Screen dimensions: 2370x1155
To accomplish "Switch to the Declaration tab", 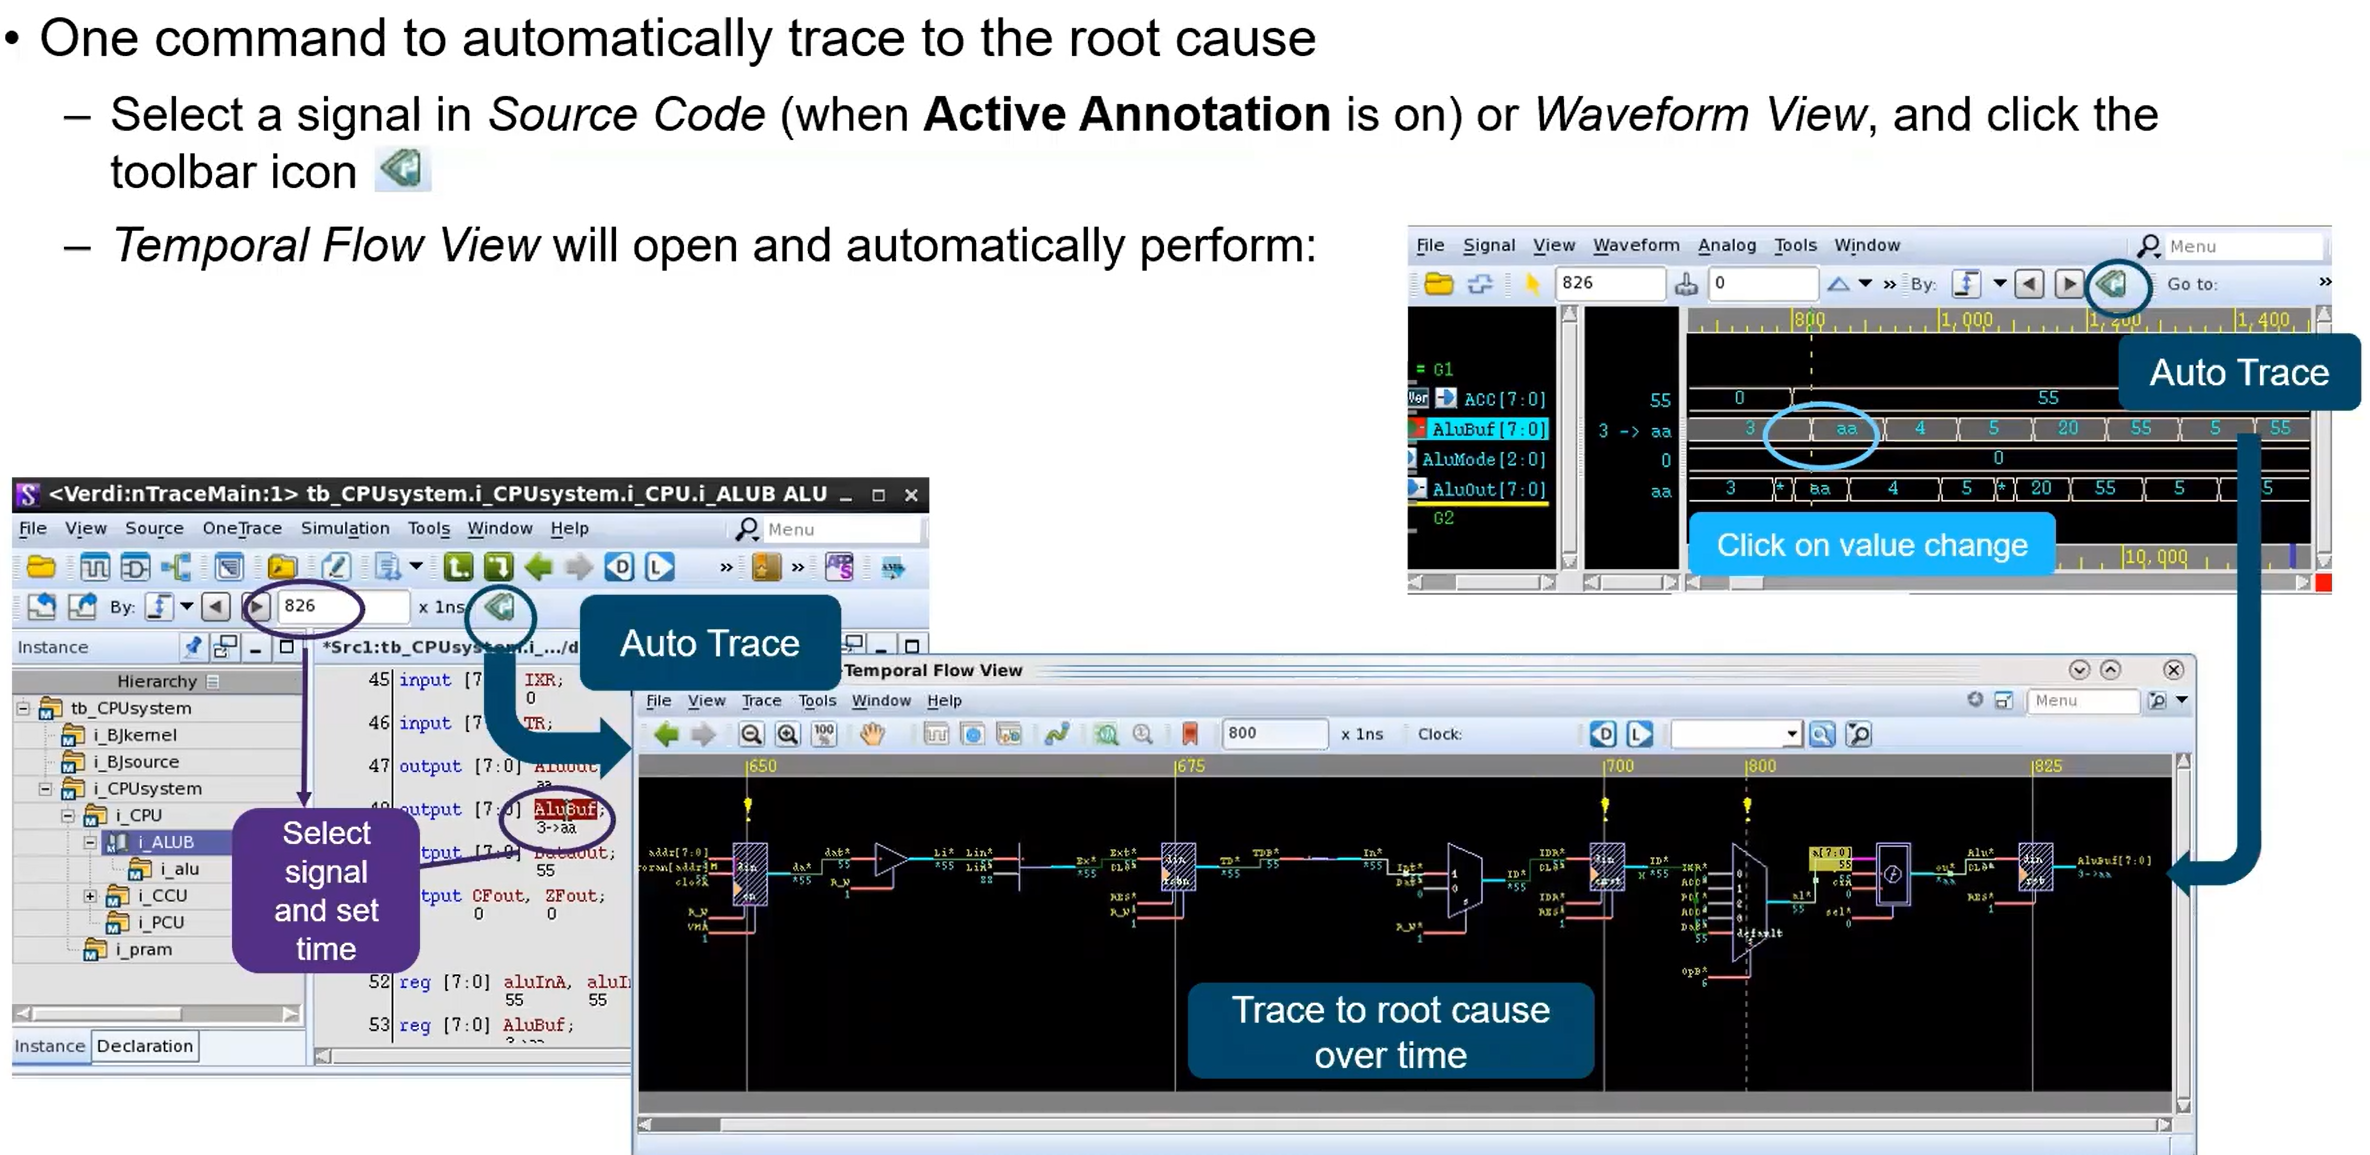I will (145, 1046).
